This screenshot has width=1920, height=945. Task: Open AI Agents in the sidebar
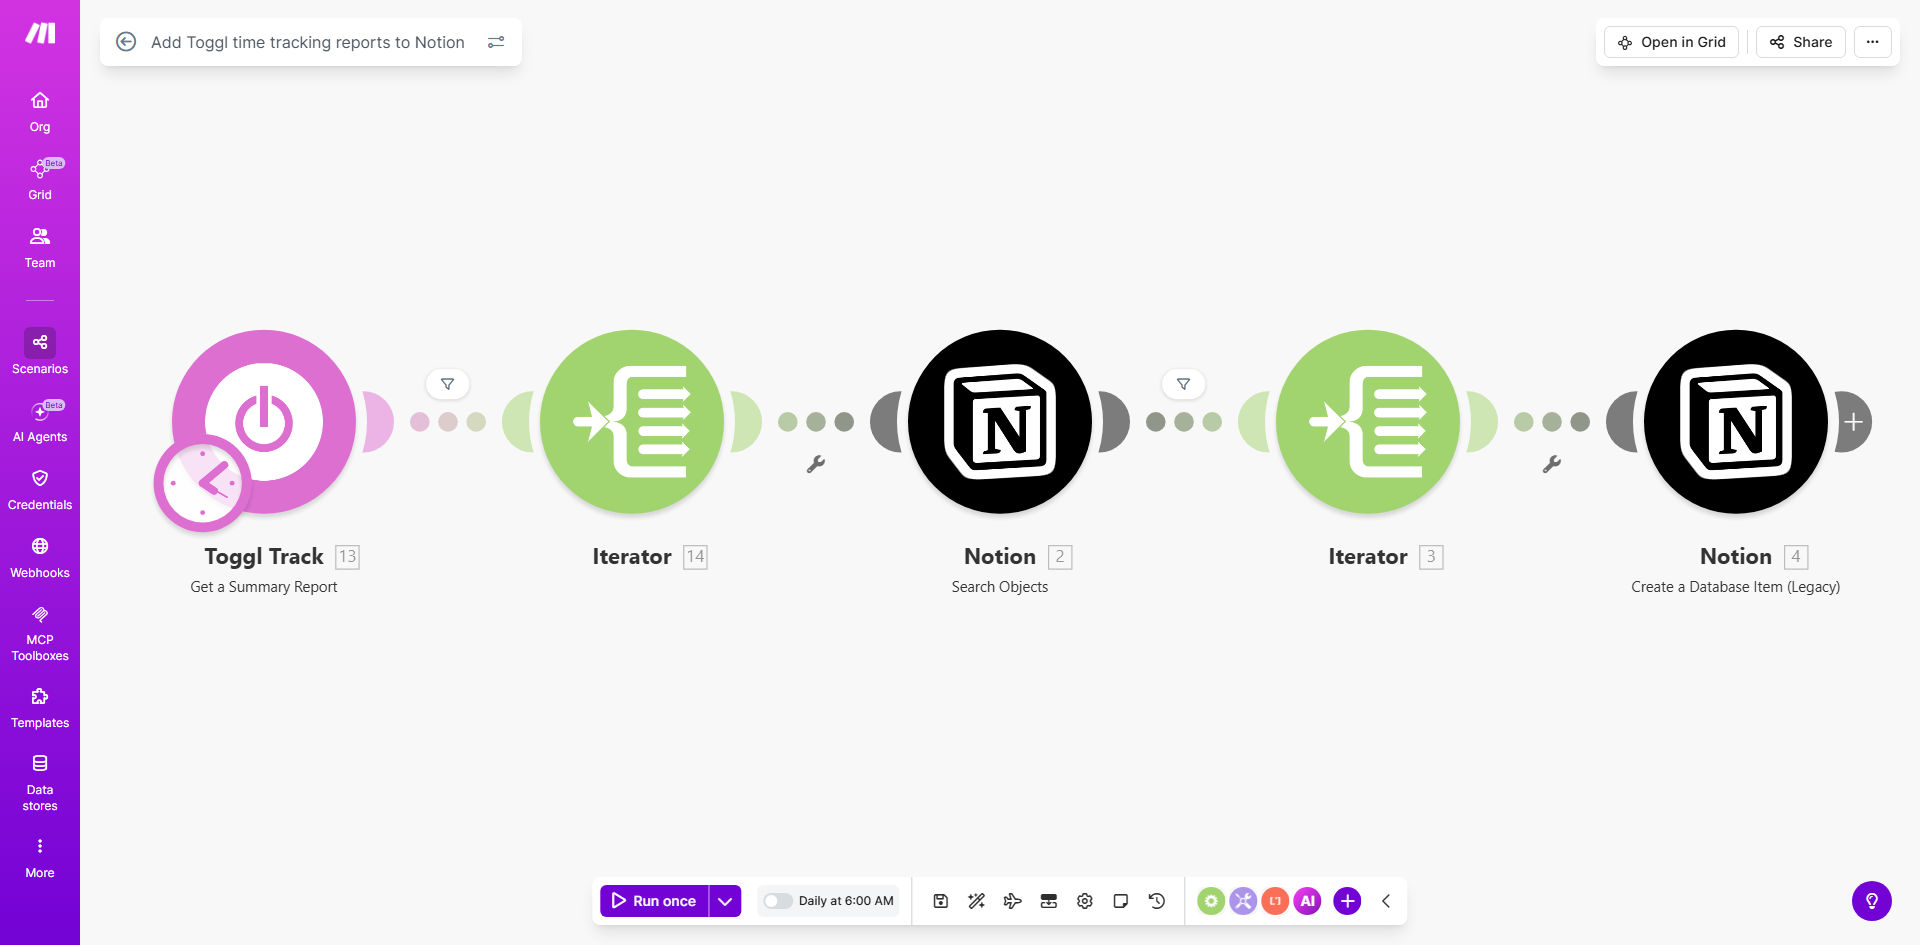coord(40,421)
